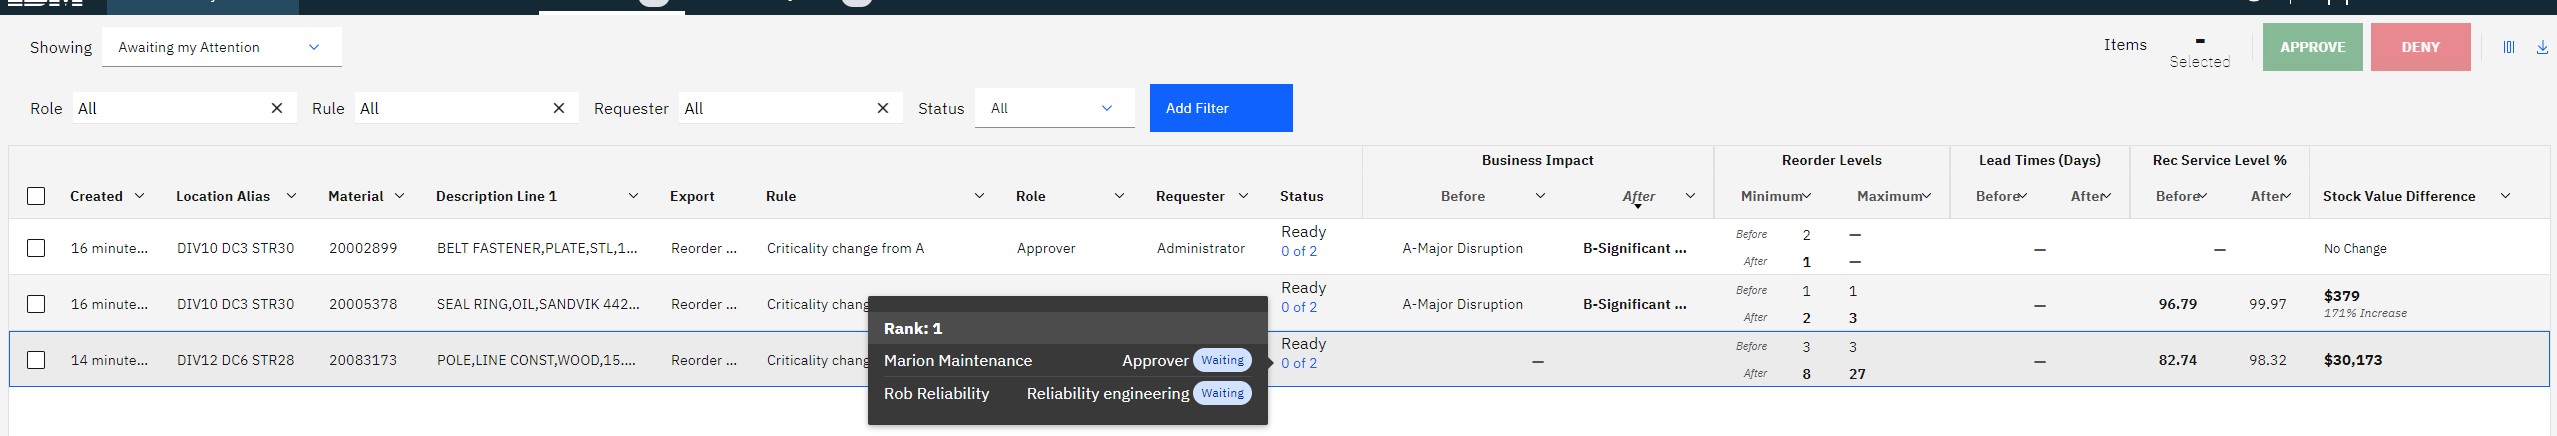The width and height of the screenshot is (2557, 436).
Task: Click the Material column chevron
Action: click(399, 196)
